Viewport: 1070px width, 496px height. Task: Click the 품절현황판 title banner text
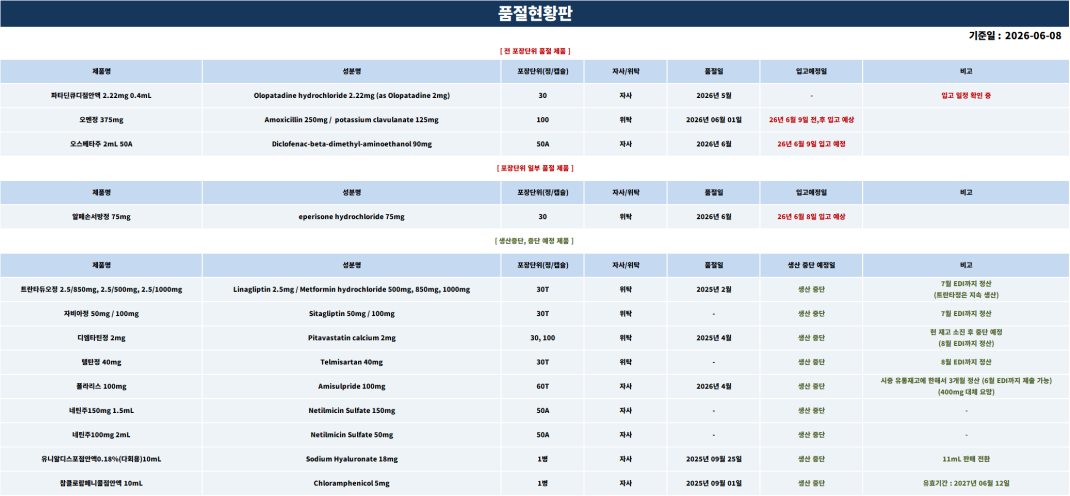pyautogui.click(x=535, y=14)
